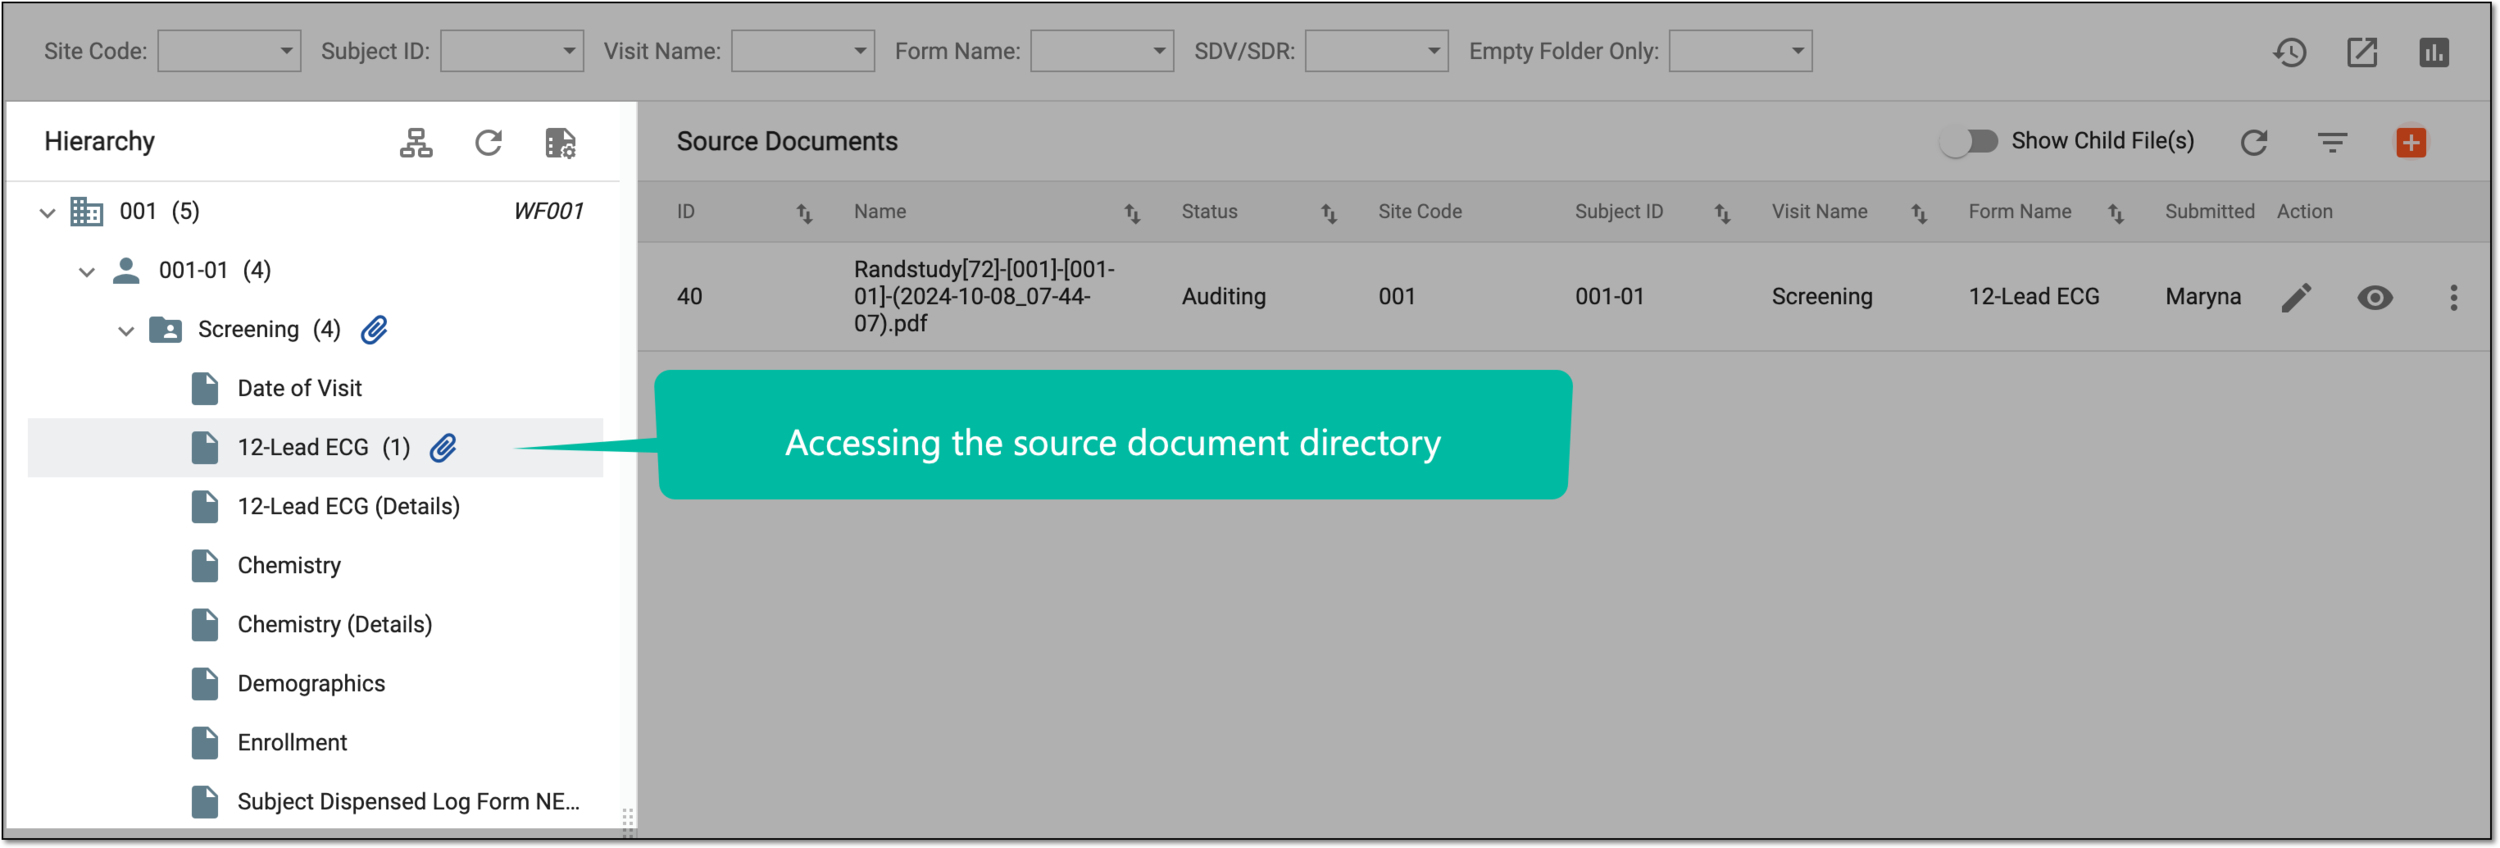
Task: Select the 12-Lead ECG (Details) form
Action: (349, 506)
